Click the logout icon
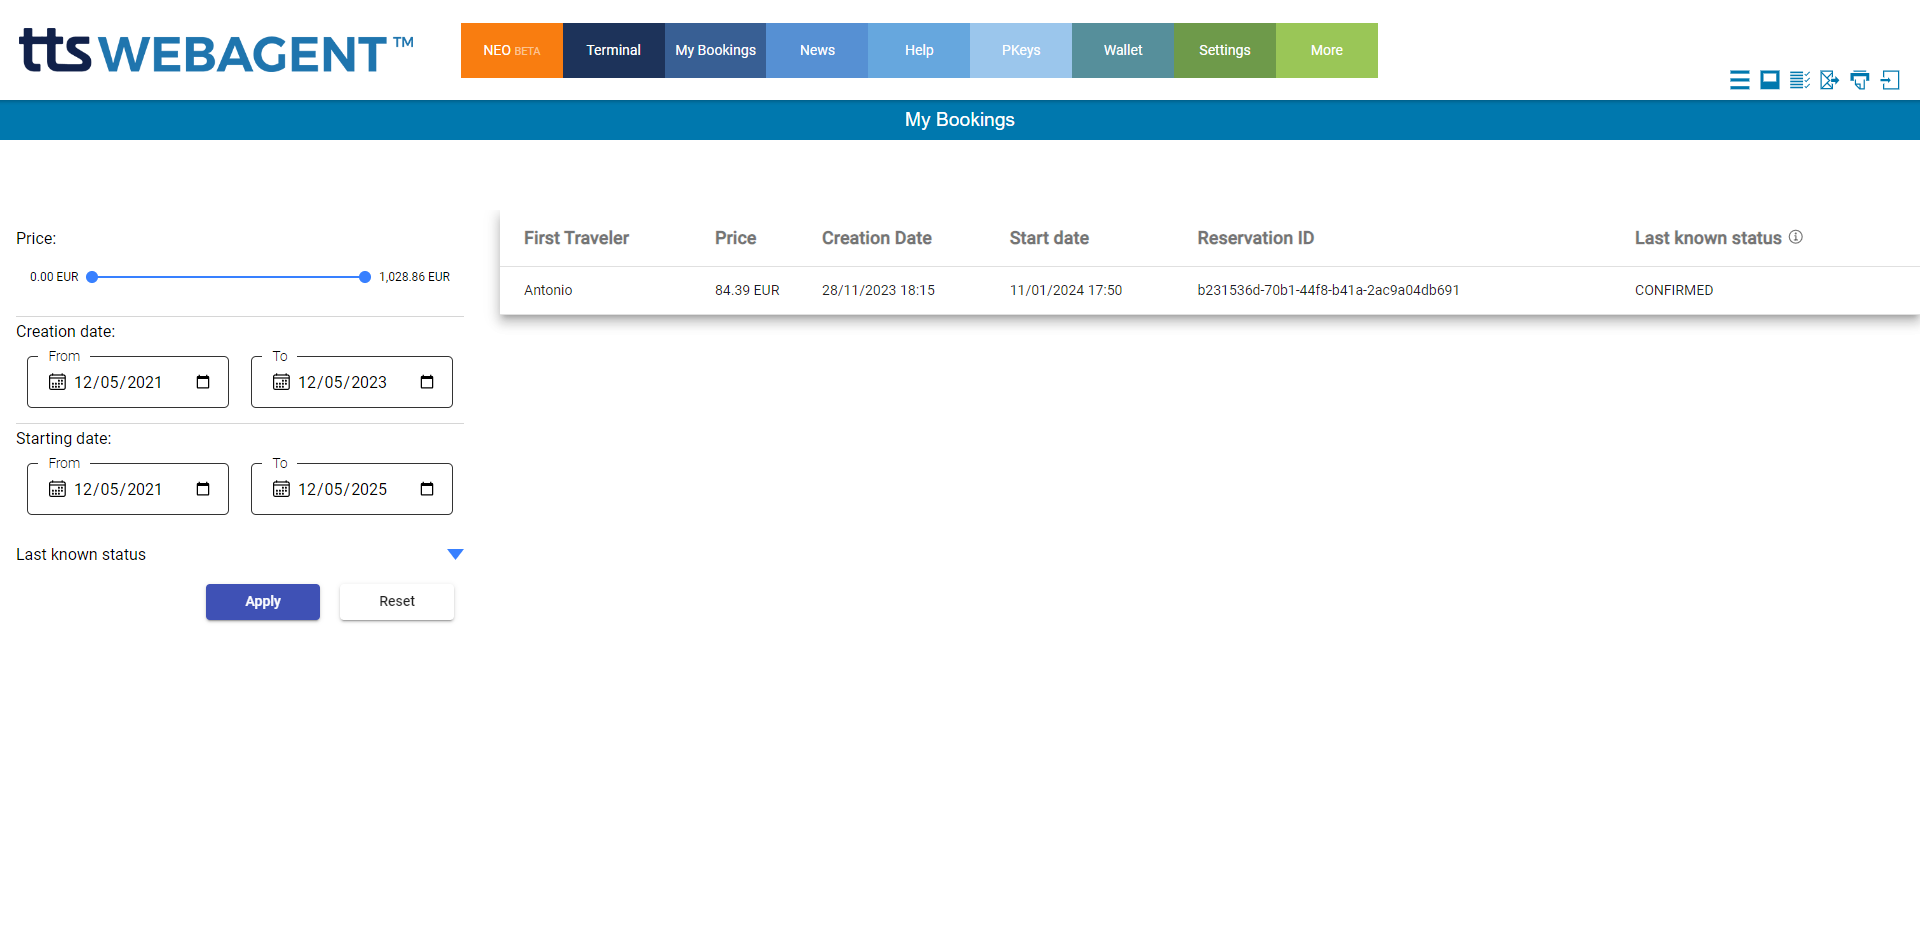 (x=1892, y=80)
